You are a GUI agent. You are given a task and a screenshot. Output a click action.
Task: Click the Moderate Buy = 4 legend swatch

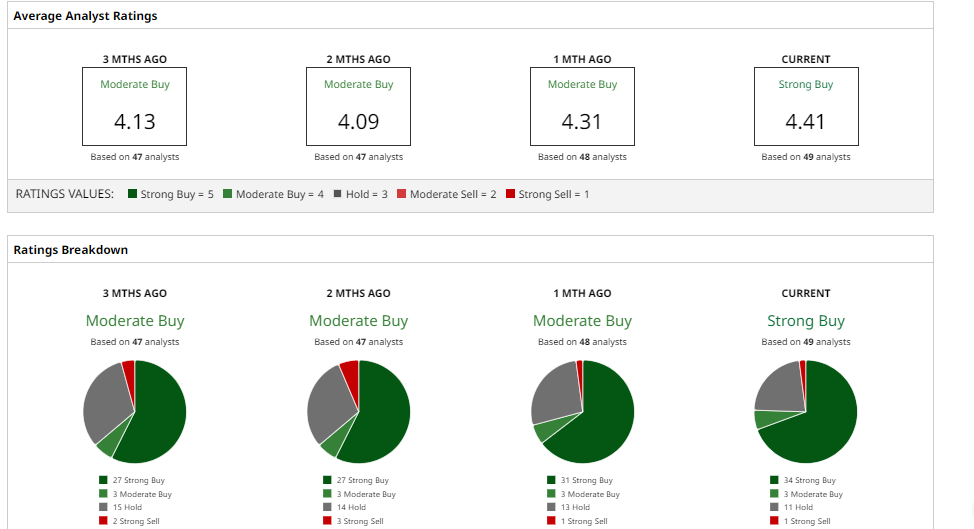tap(228, 194)
